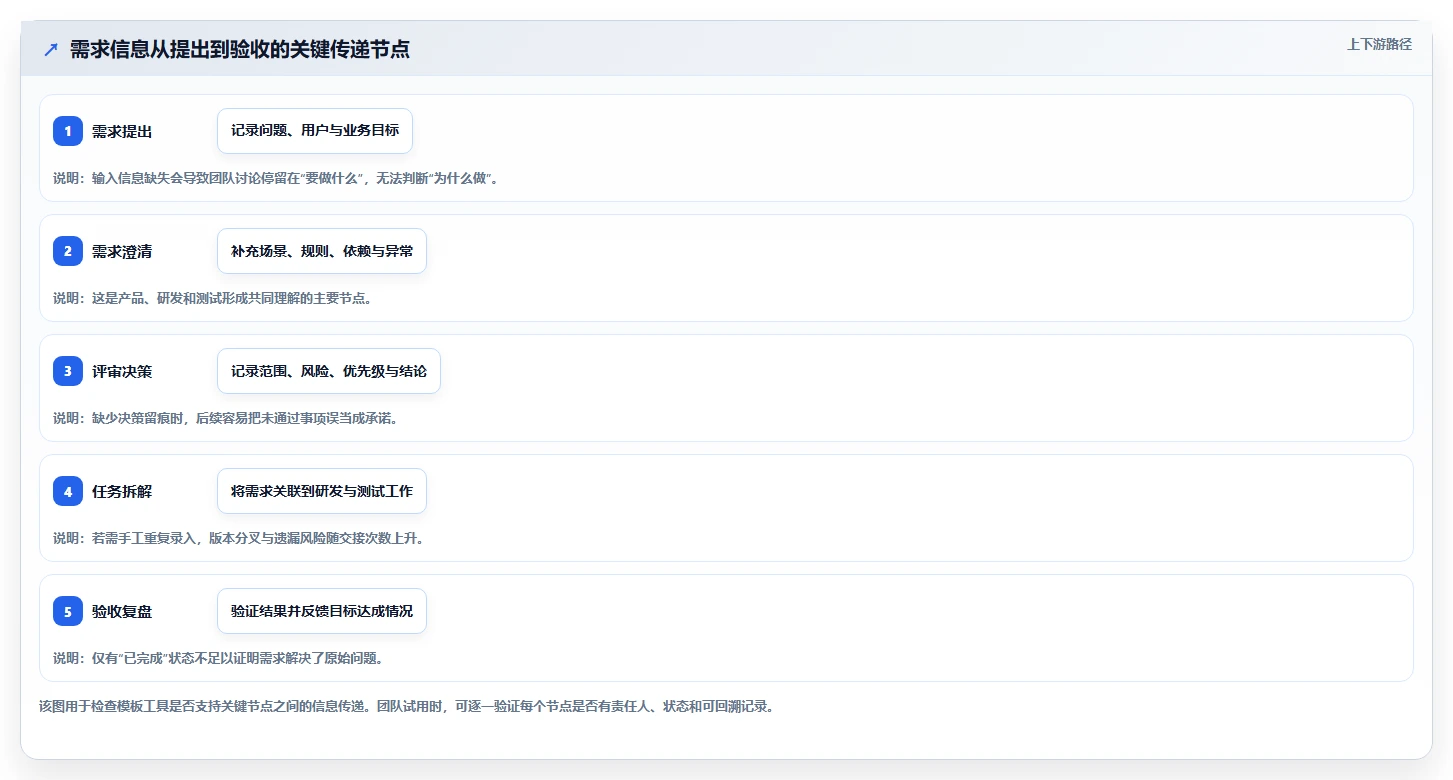Click the note starting 输入信息缺失会导致团队讨论
The width and height of the screenshot is (1453, 780).
click(x=276, y=178)
